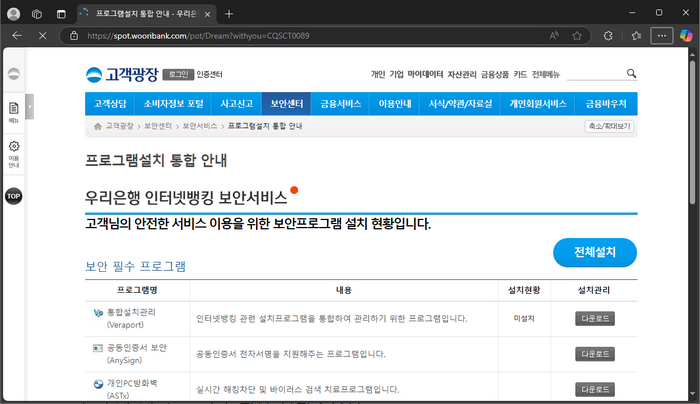This screenshot has height=404, width=700.
Task: Click the Copilot icon in browser toolbar
Action: pos(686,35)
